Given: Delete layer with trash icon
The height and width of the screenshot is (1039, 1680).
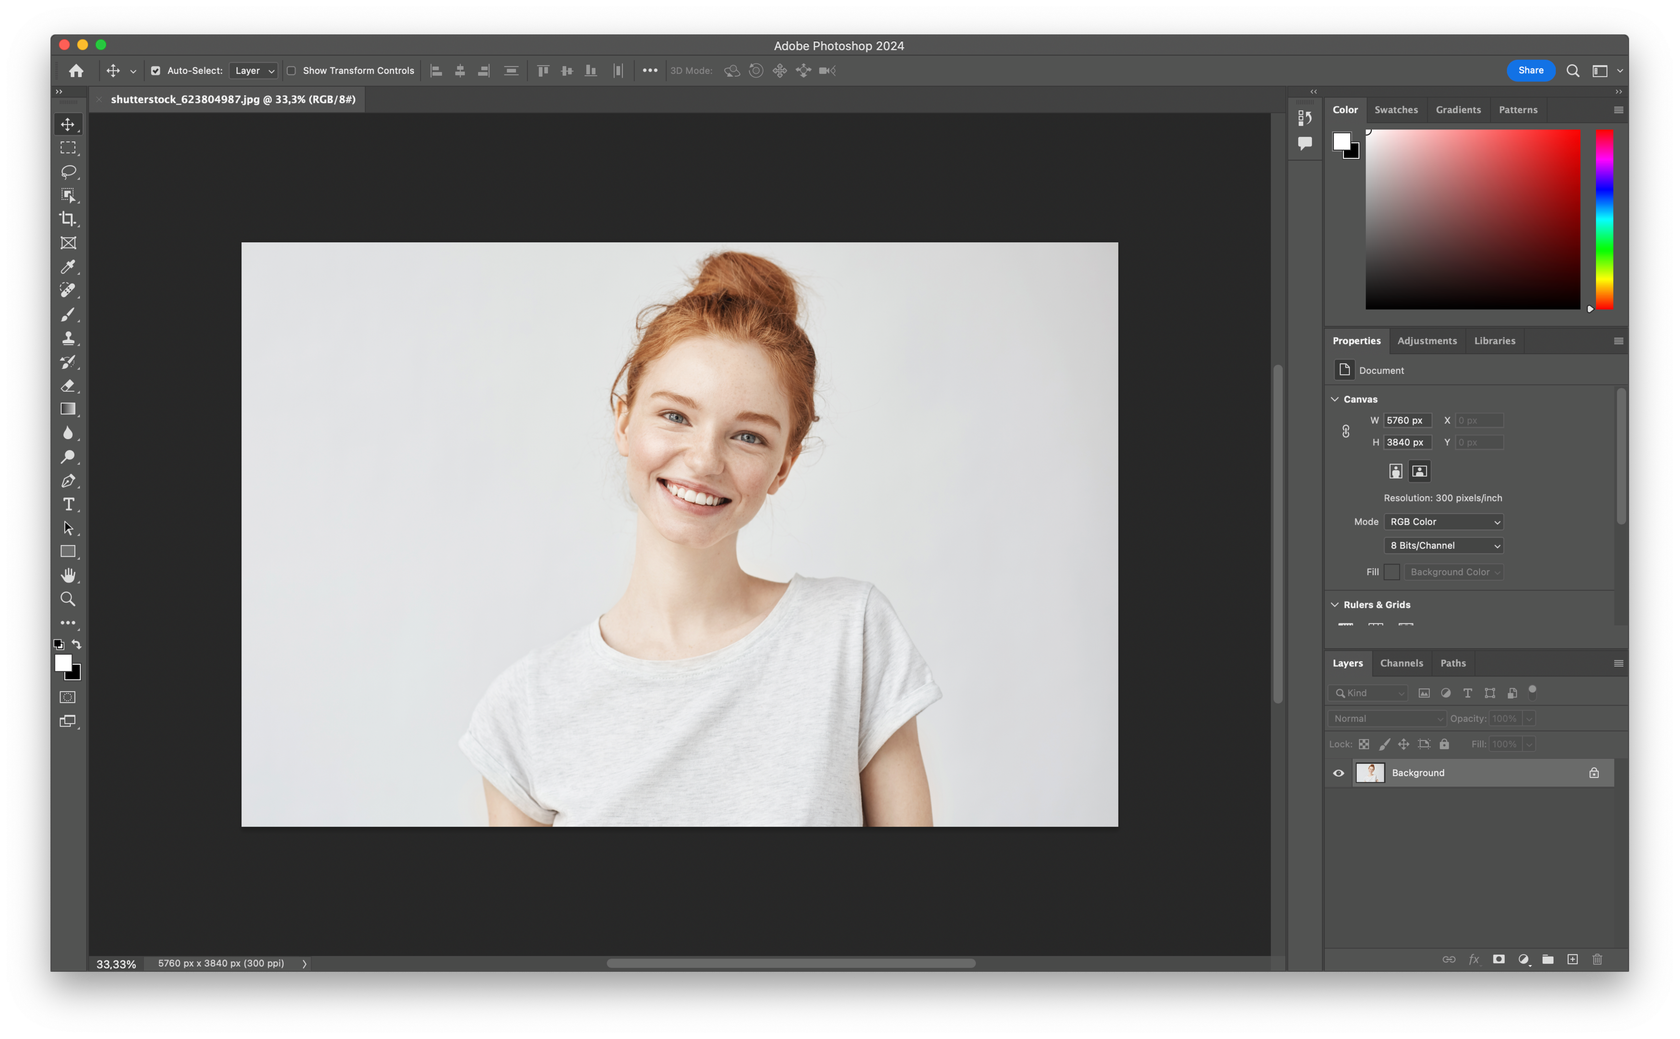Looking at the screenshot, I should coord(1597,959).
